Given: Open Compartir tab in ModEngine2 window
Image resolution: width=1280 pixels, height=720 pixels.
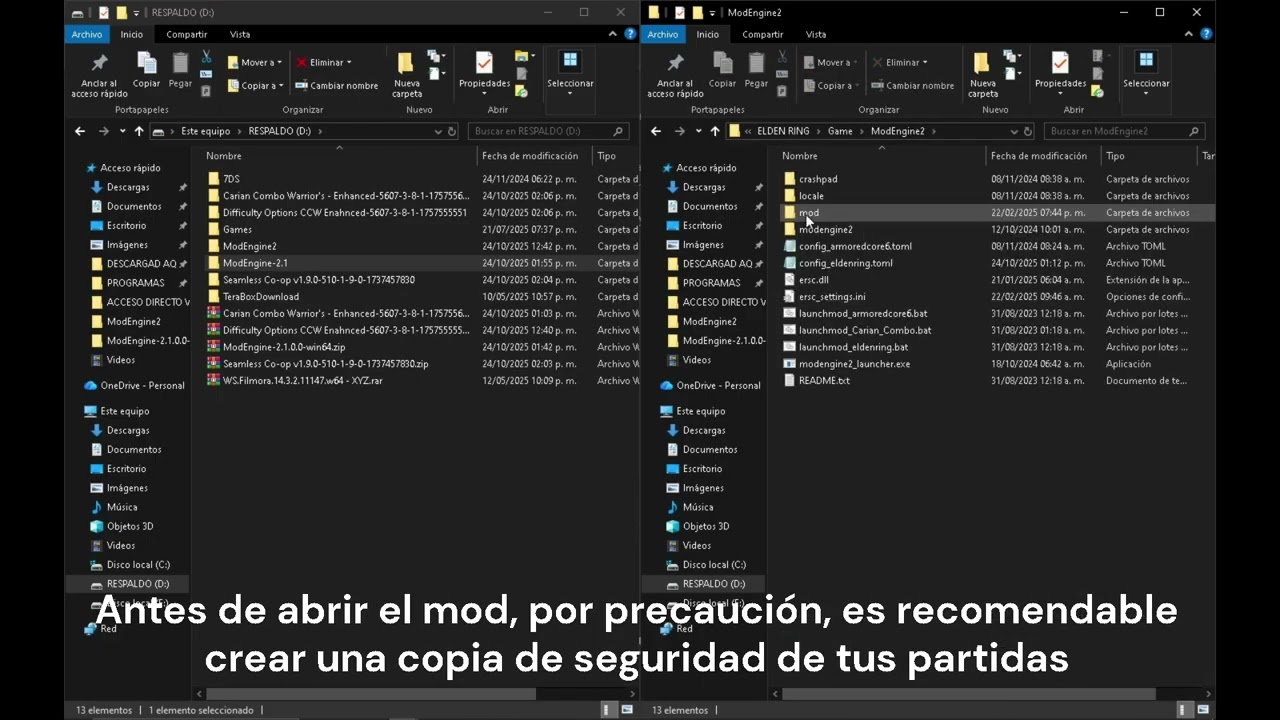Looking at the screenshot, I should 763,34.
